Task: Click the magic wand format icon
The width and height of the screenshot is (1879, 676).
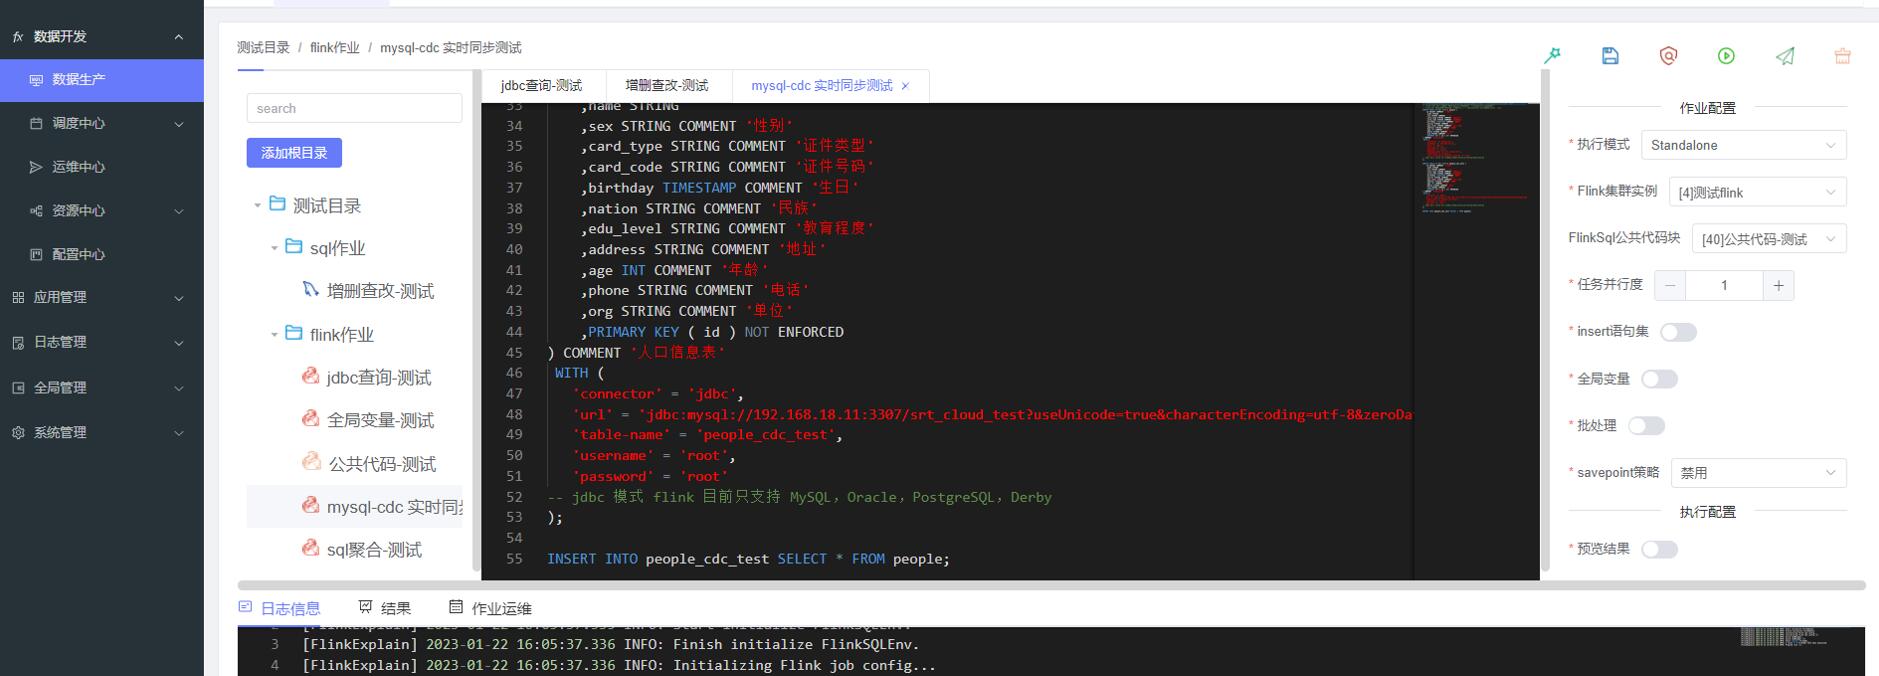Action: coord(1552,56)
